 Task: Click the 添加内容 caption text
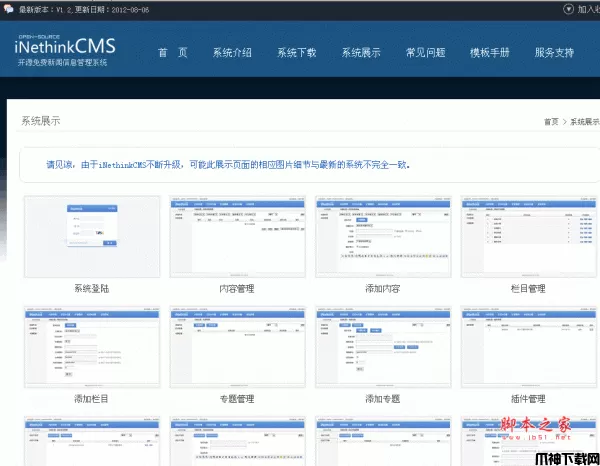tap(383, 288)
